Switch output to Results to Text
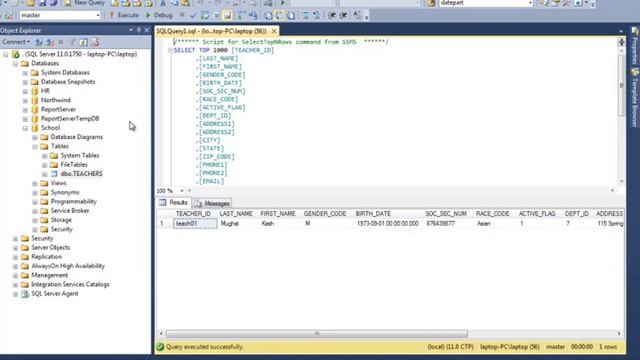 point(268,15)
